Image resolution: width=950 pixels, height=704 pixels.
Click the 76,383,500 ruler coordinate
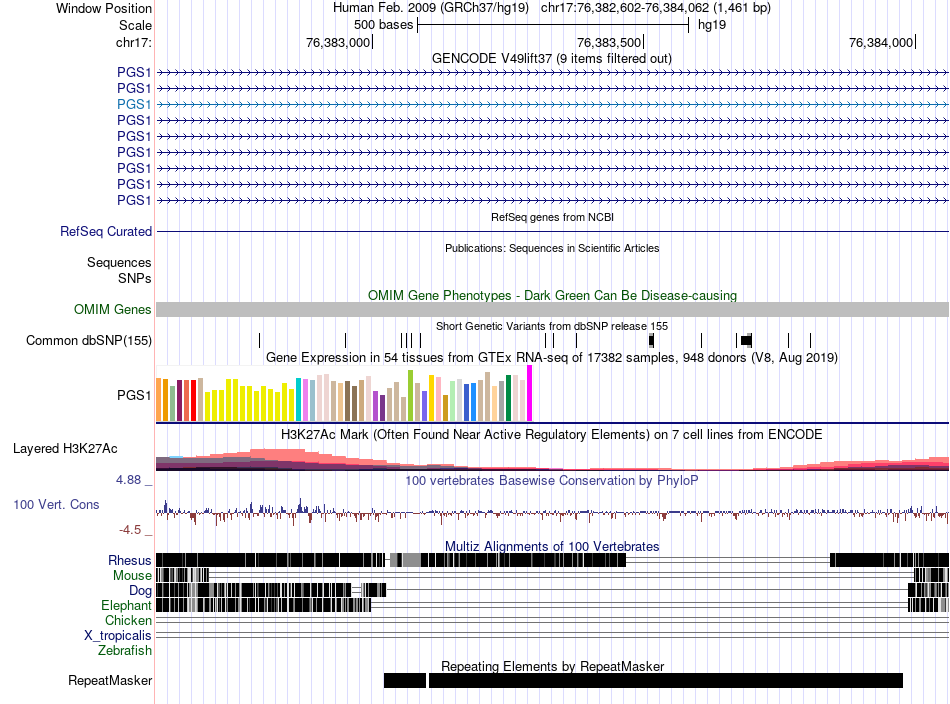coord(608,42)
